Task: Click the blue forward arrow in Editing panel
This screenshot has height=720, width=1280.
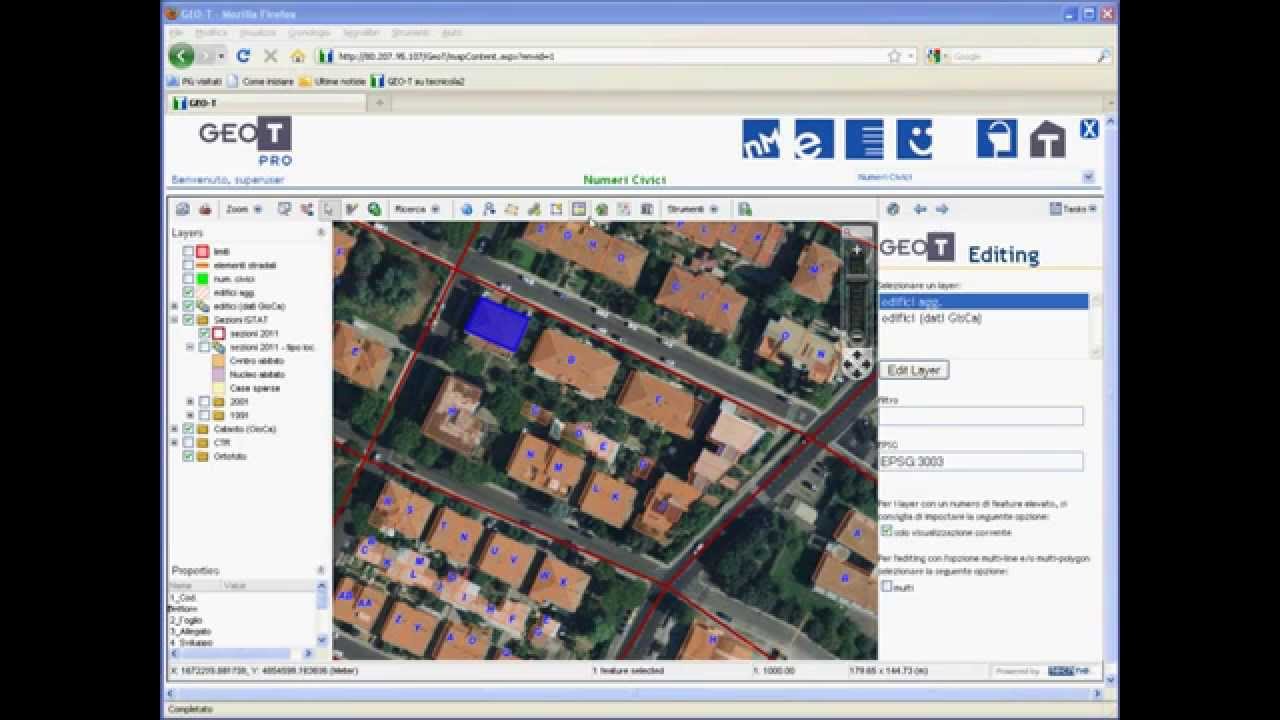Action: point(942,209)
